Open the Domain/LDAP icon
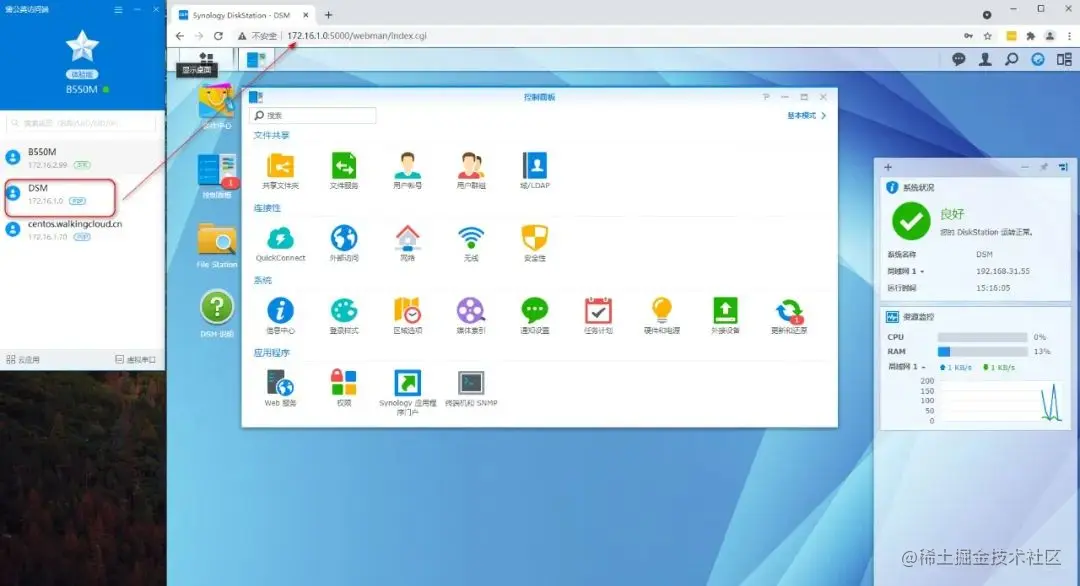1080x586 pixels. pos(534,166)
